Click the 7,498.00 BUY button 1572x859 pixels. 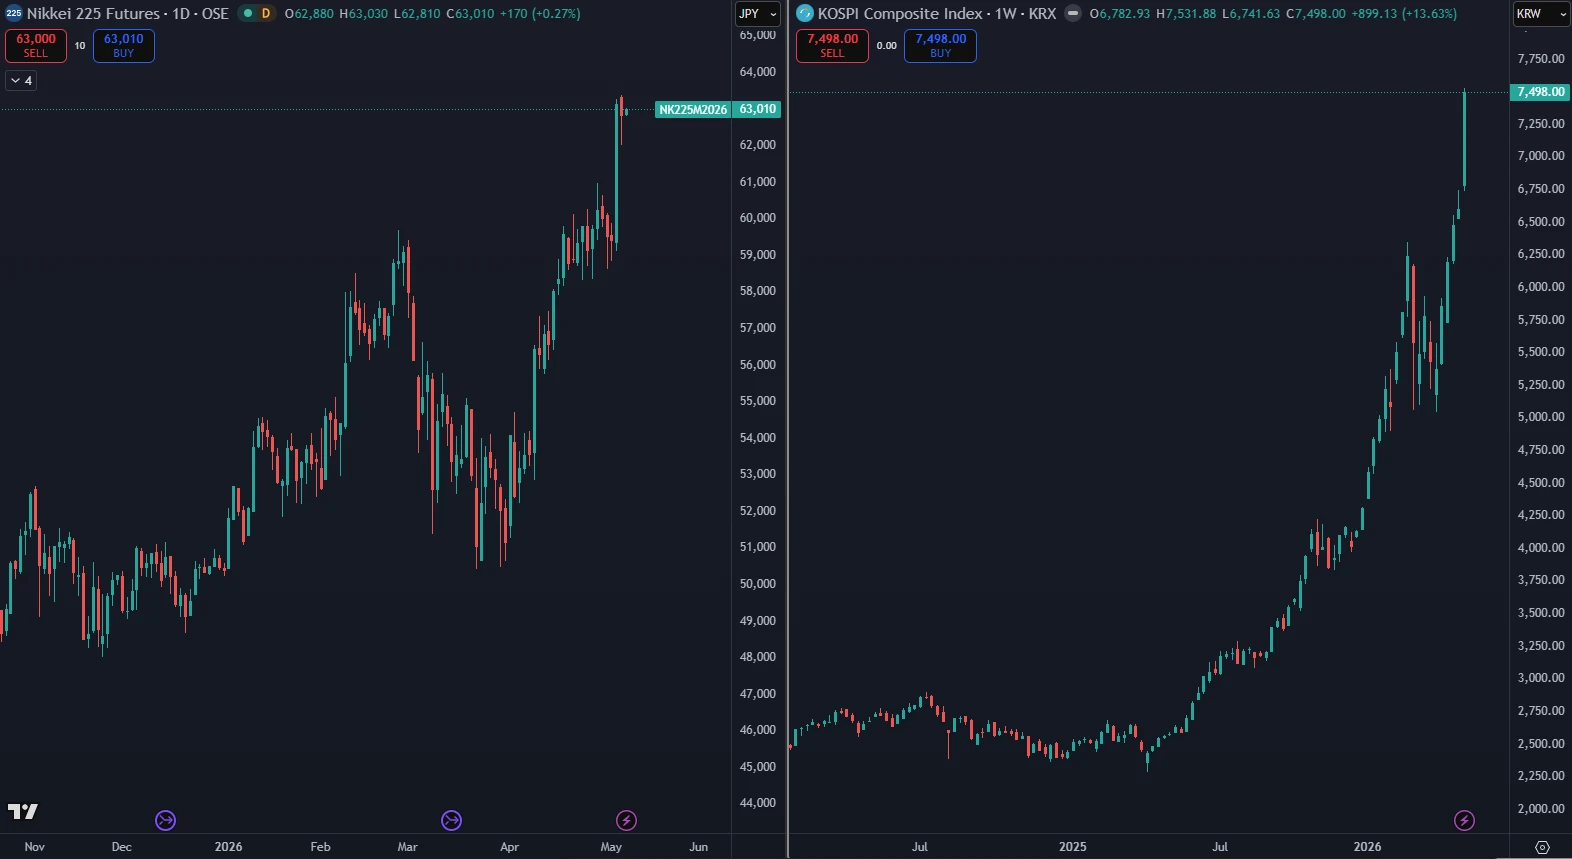tap(940, 45)
